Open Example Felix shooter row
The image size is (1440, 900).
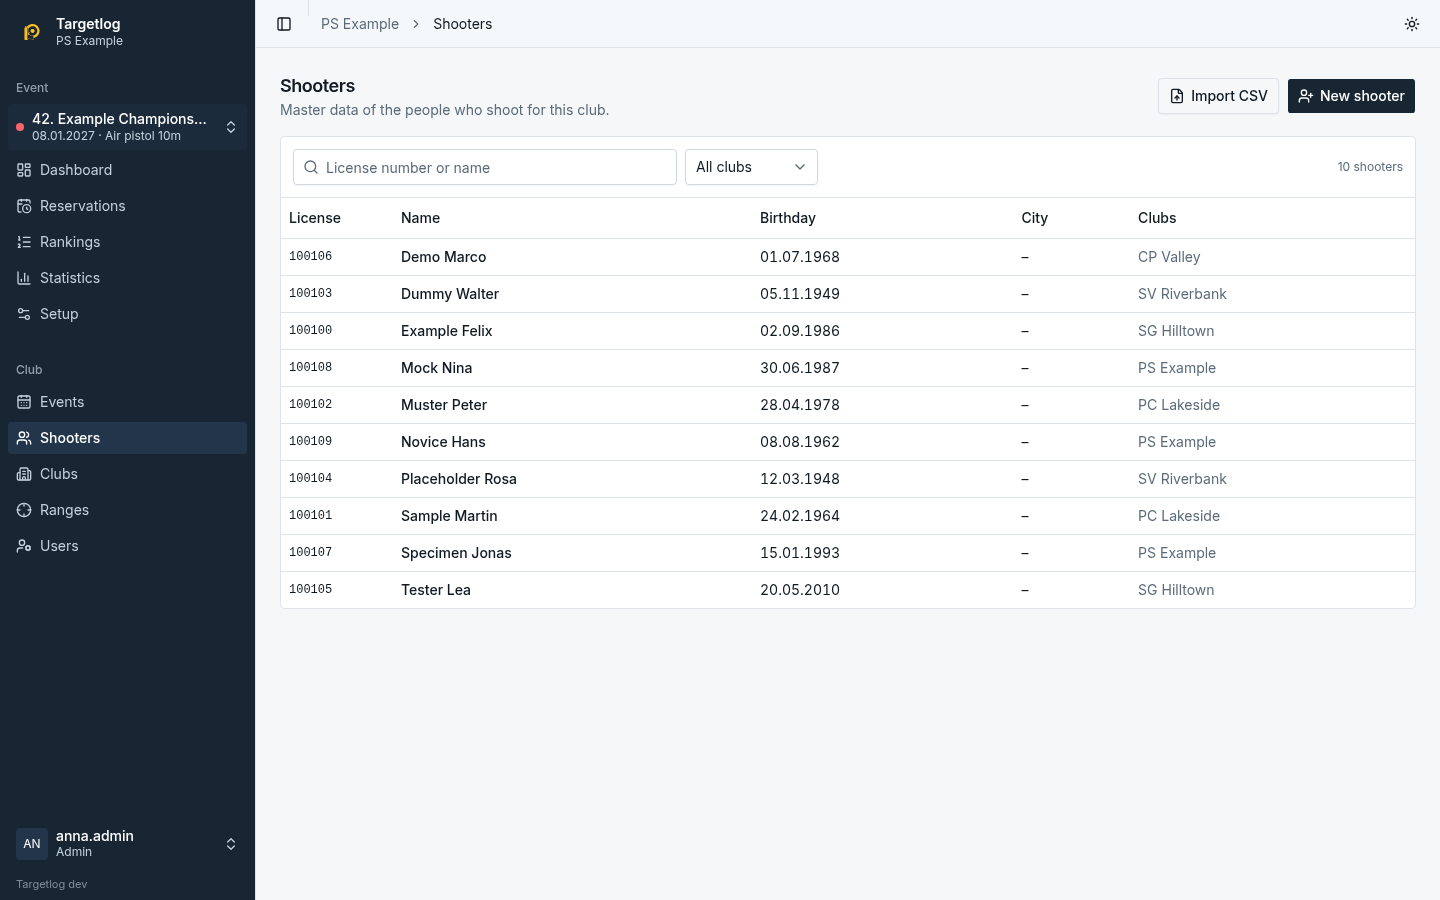point(848,331)
